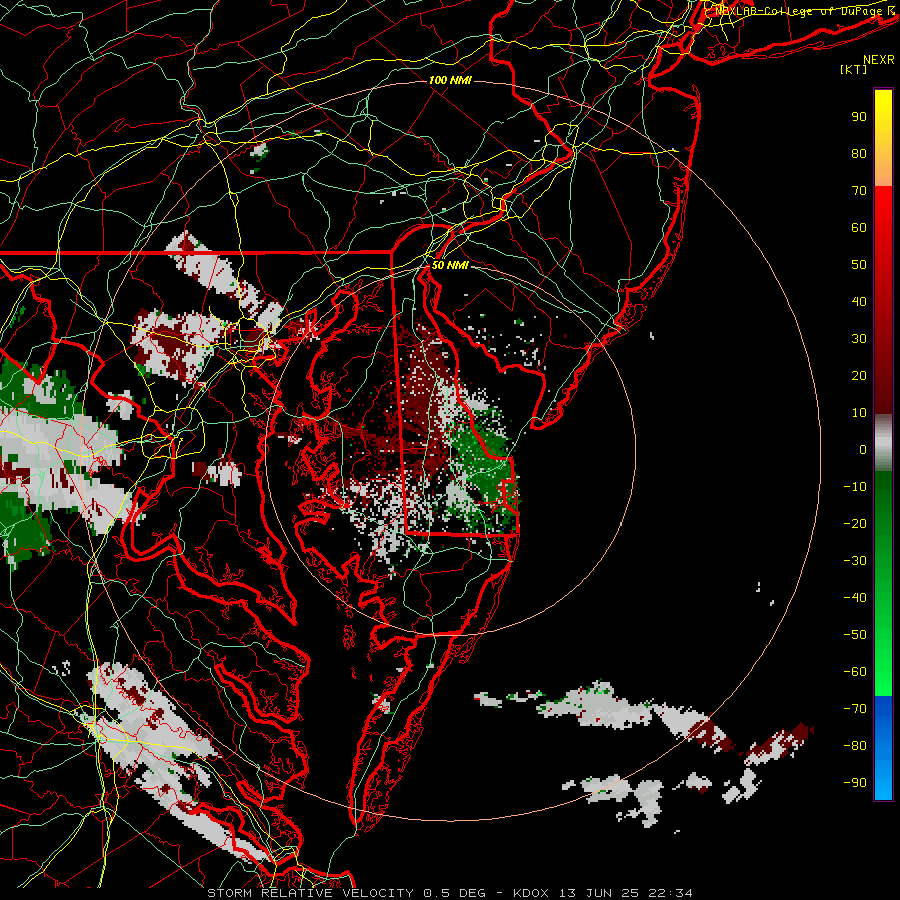Click the "NEXR" label above the colorbar
This screenshot has height=900, width=900.
tap(878, 60)
